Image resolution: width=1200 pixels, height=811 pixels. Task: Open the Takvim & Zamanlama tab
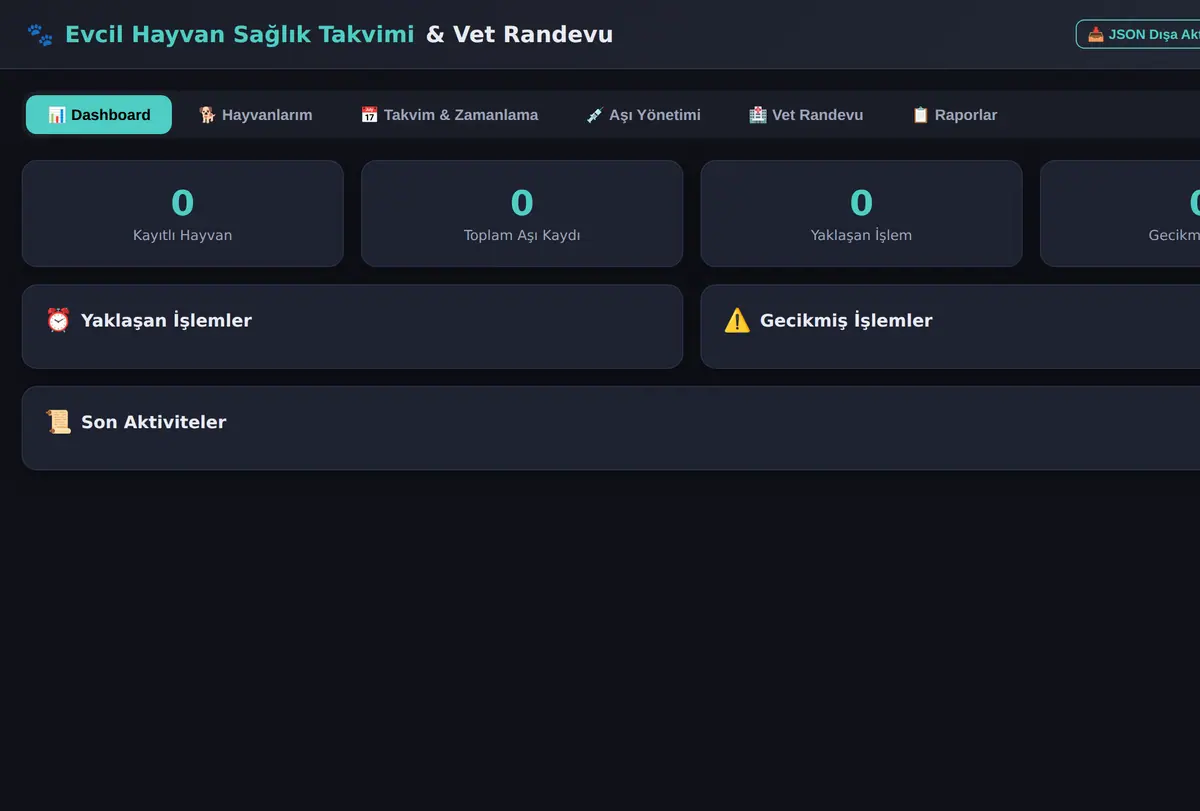[x=449, y=115]
